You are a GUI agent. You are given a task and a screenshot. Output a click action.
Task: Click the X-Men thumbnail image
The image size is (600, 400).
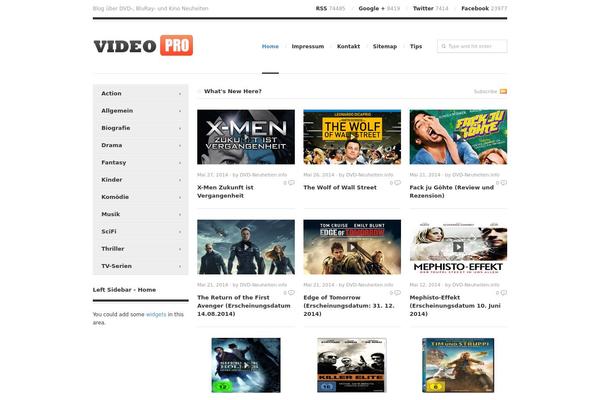246,137
